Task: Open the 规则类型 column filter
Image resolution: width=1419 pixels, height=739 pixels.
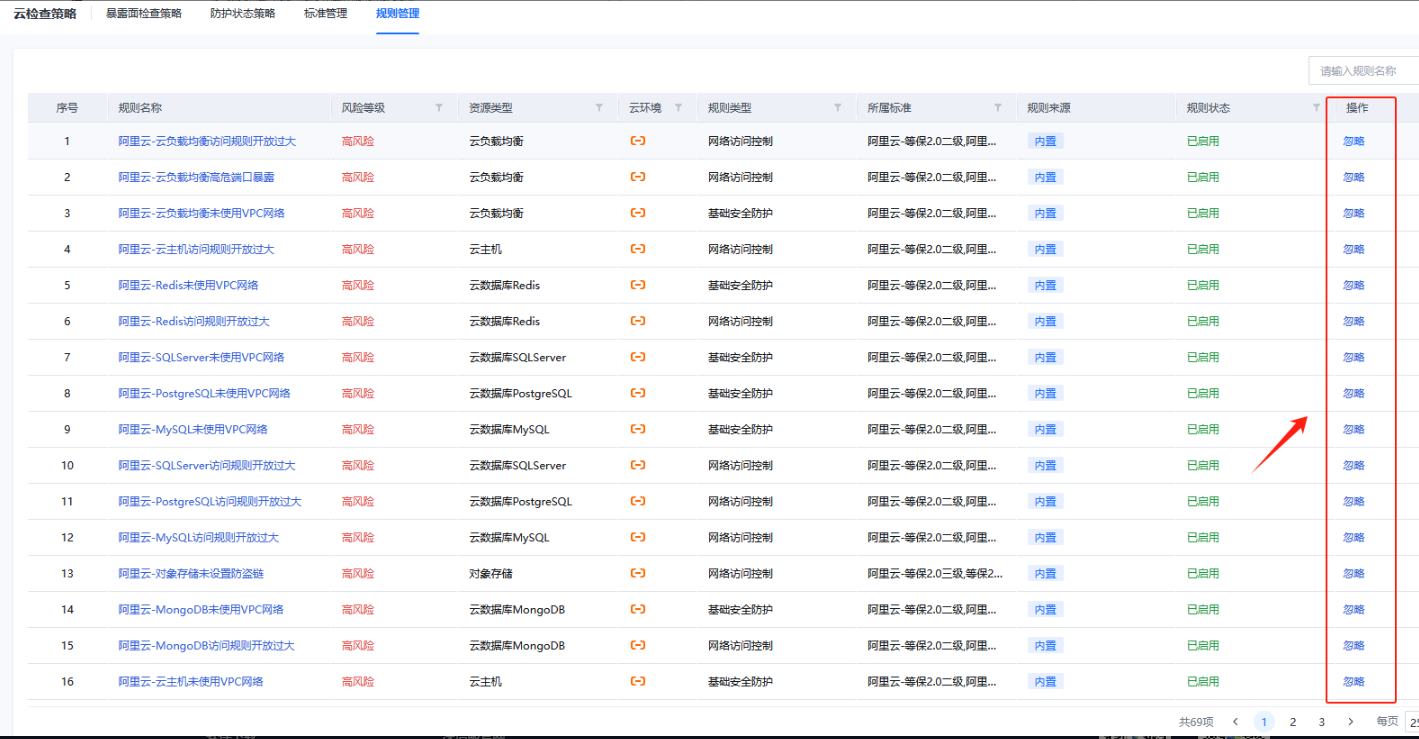Action: coord(838,108)
